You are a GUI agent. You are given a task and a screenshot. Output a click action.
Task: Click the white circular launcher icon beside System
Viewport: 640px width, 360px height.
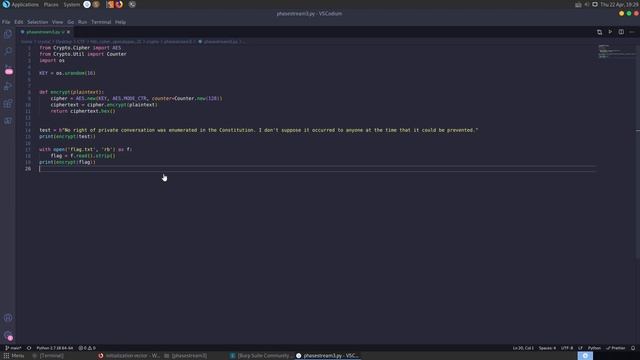tap(87, 4)
